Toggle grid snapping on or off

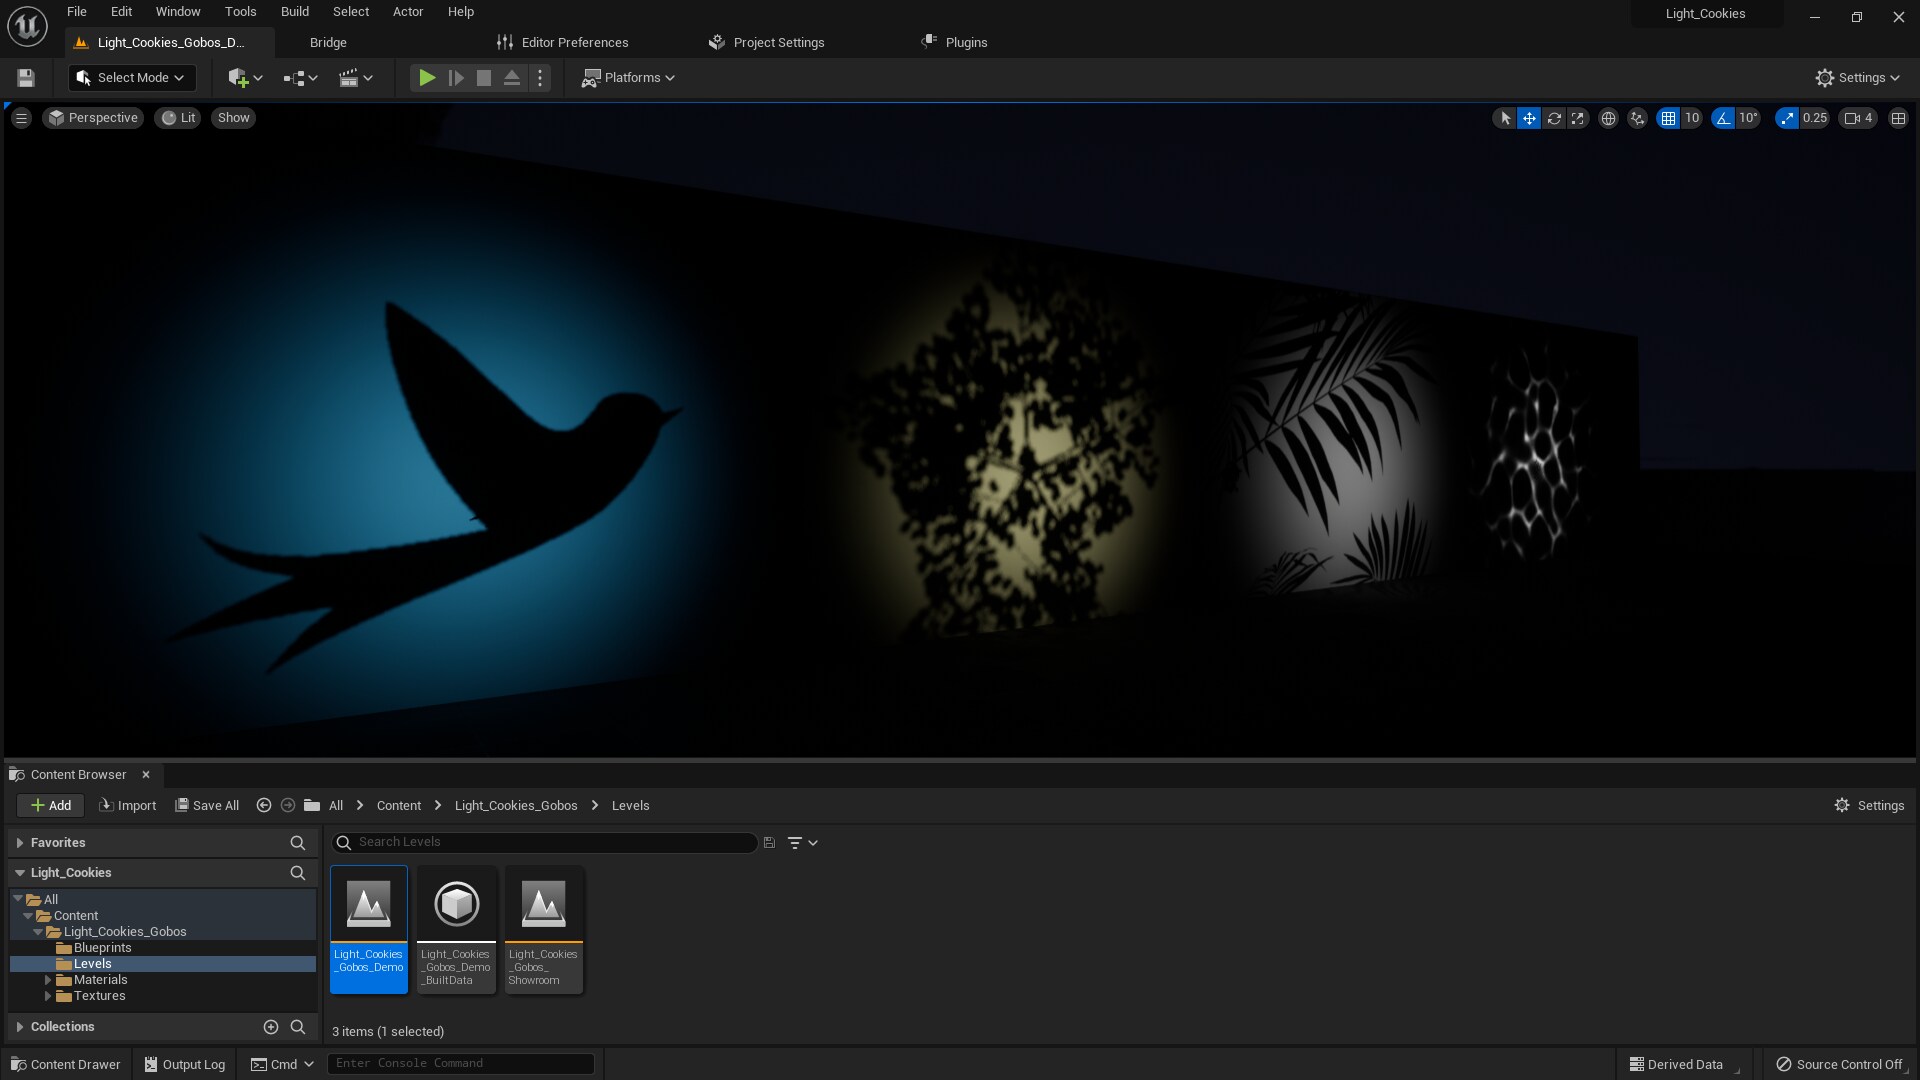(x=1668, y=118)
